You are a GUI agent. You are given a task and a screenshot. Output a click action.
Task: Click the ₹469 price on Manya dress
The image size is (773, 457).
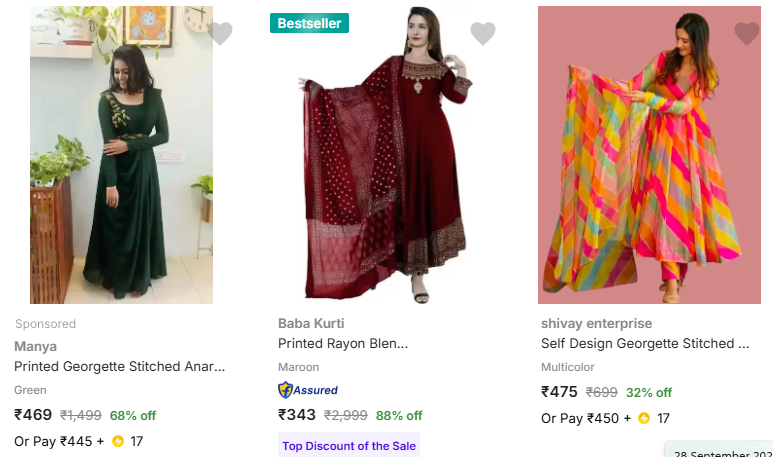point(33,414)
